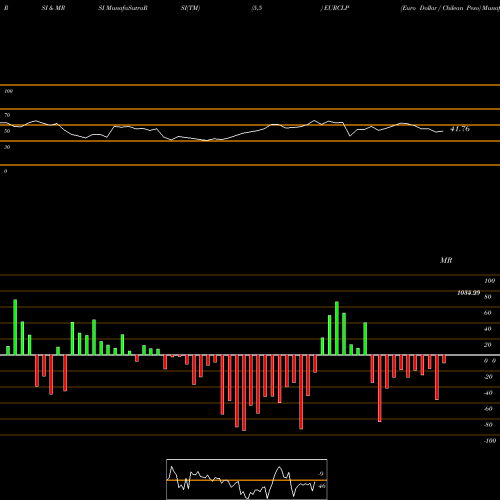Image resolution: width=500 pixels, height=500 pixels.
Task: Click the RSI axis label 70
Action: click(7, 115)
